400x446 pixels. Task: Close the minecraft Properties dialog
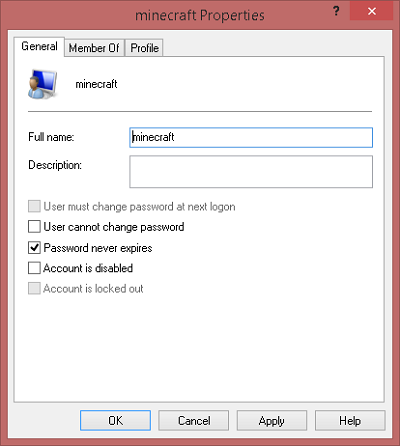click(371, 11)
